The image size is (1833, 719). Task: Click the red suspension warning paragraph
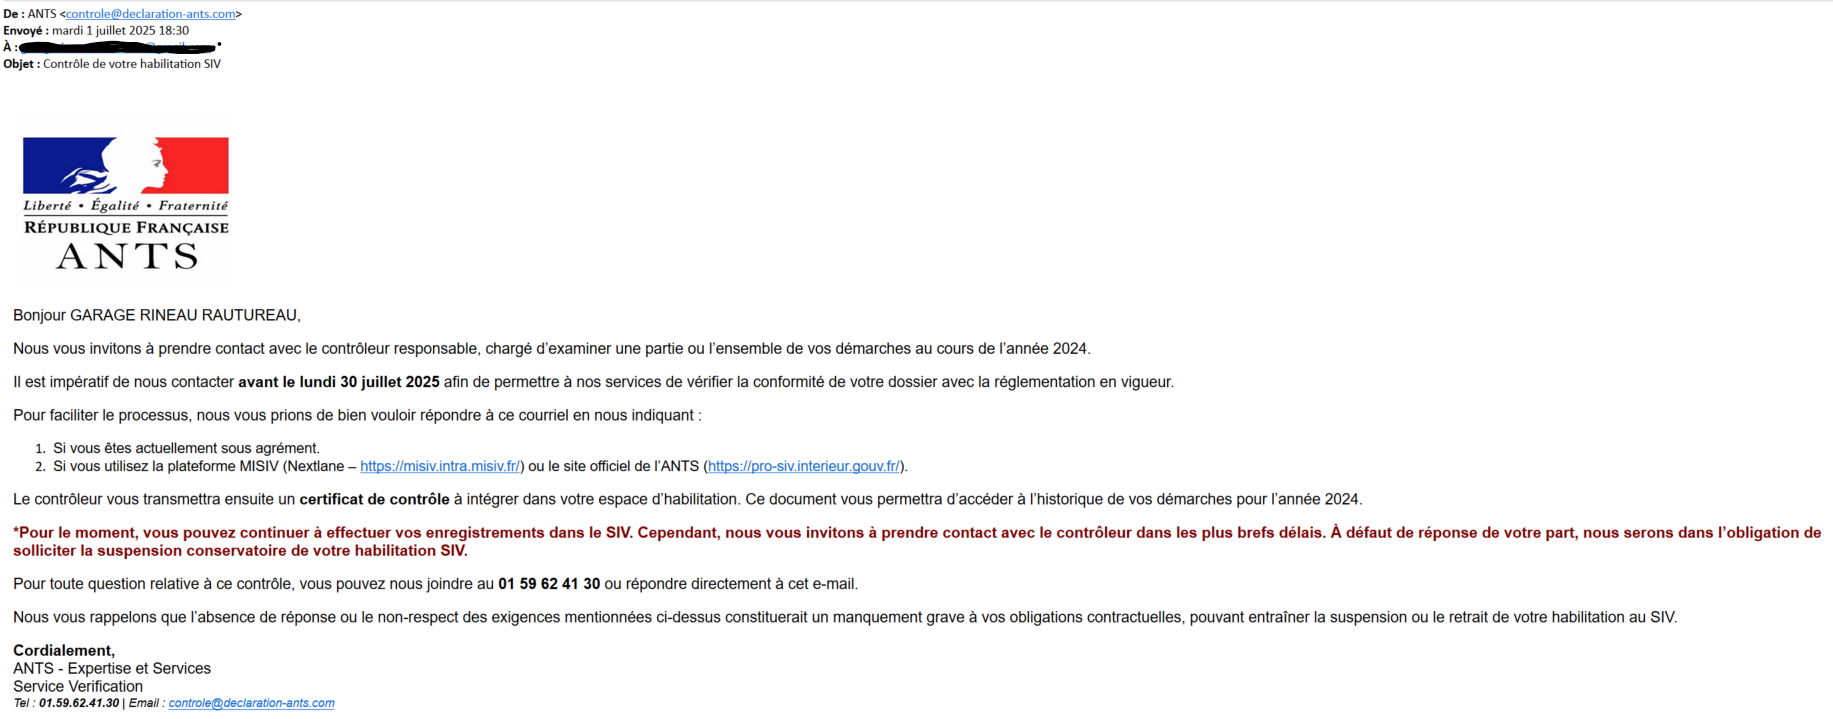(917, 541)
